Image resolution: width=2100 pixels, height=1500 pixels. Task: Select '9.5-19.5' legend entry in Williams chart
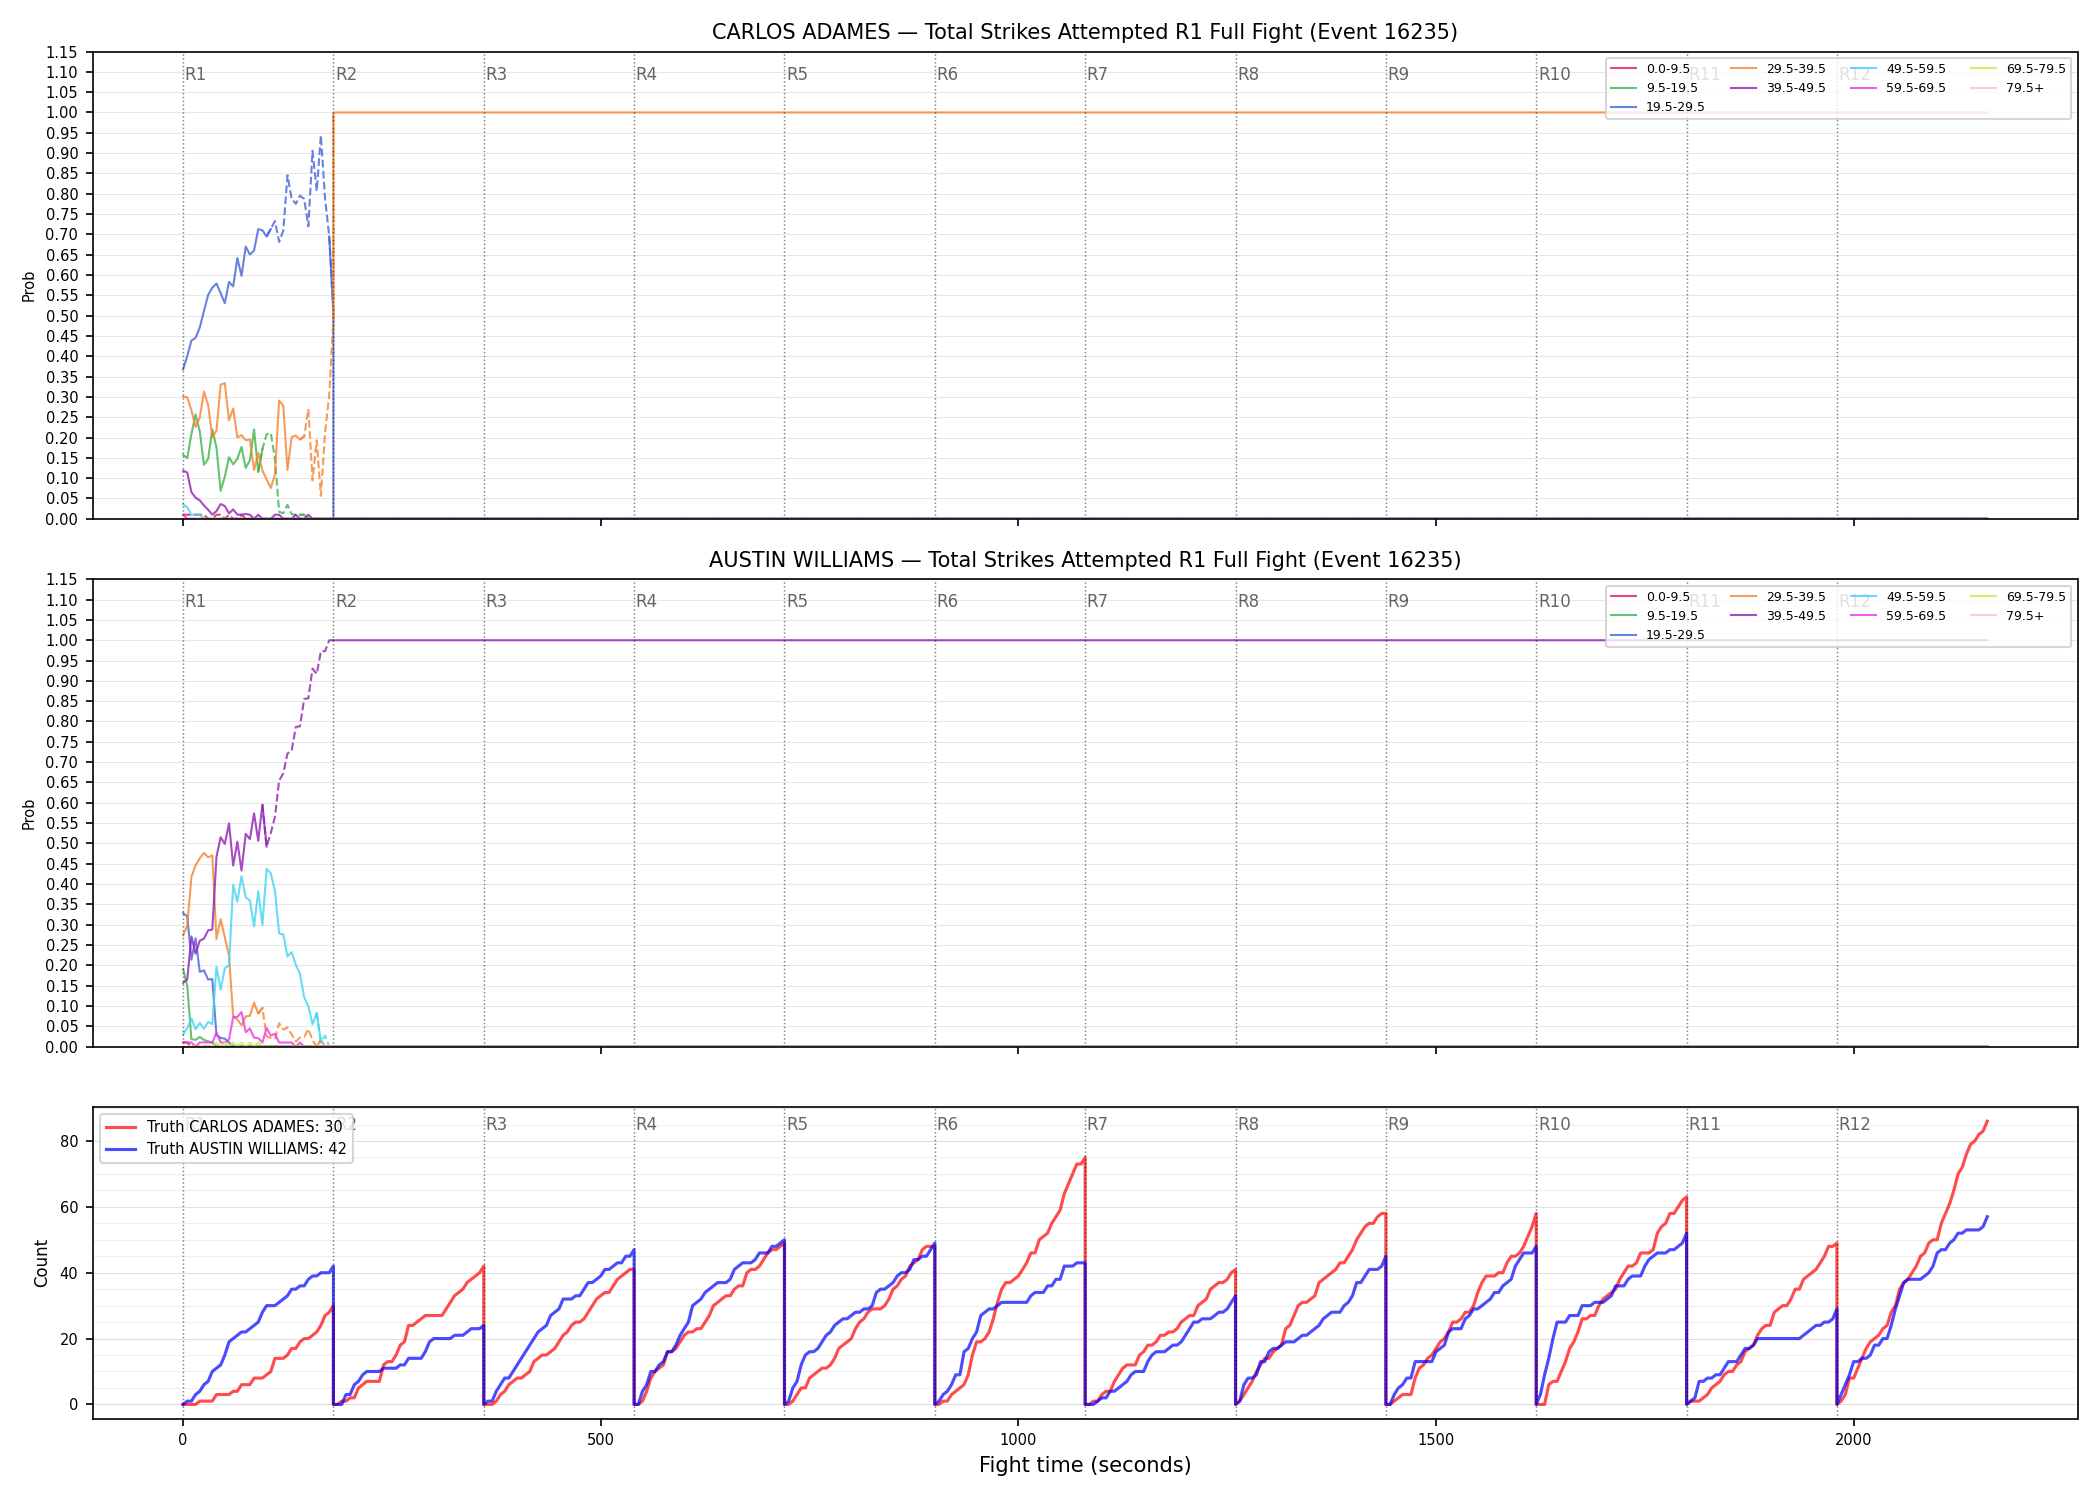click(x=1654, y=616)
